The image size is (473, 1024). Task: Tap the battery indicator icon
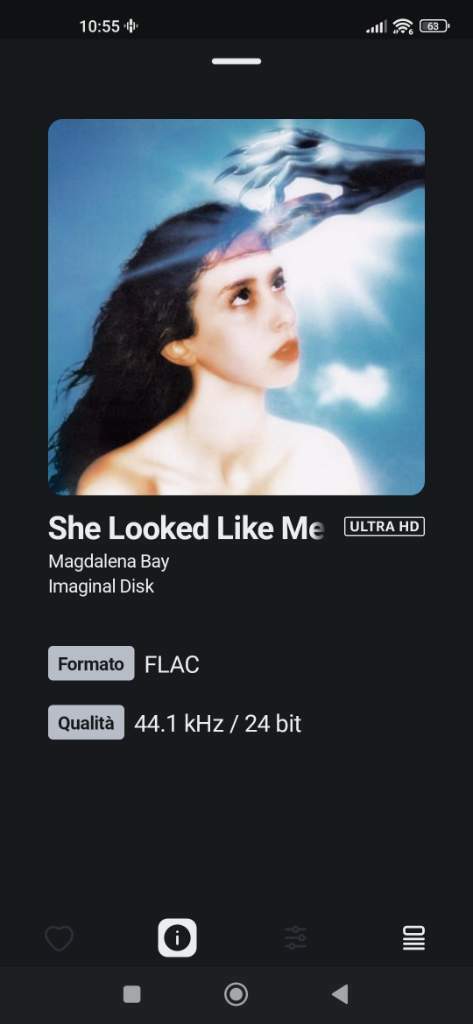pos(434,26)
